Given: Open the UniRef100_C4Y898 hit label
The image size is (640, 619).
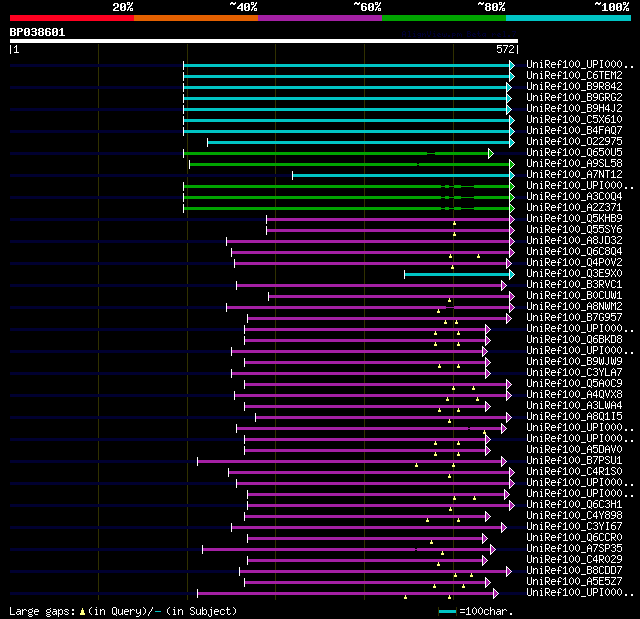Looking at the screenshot, I should click(574, 515).
